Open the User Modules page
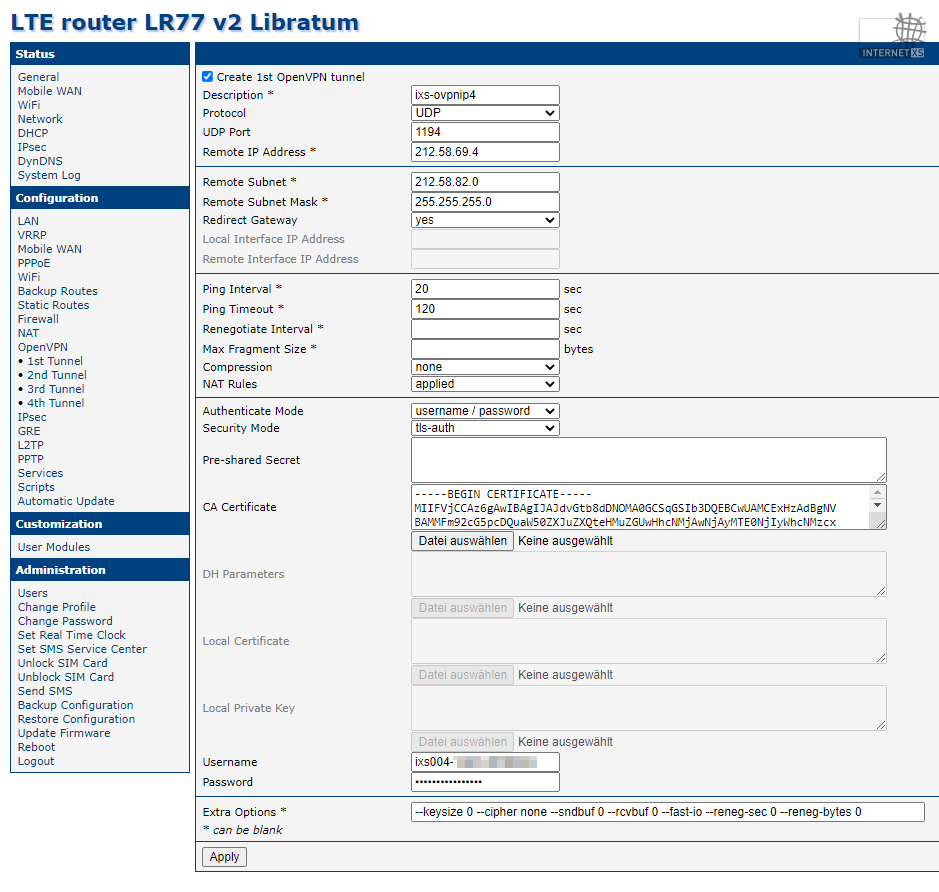The height and width of the screenshot is (892, 939). click(54, 547)
